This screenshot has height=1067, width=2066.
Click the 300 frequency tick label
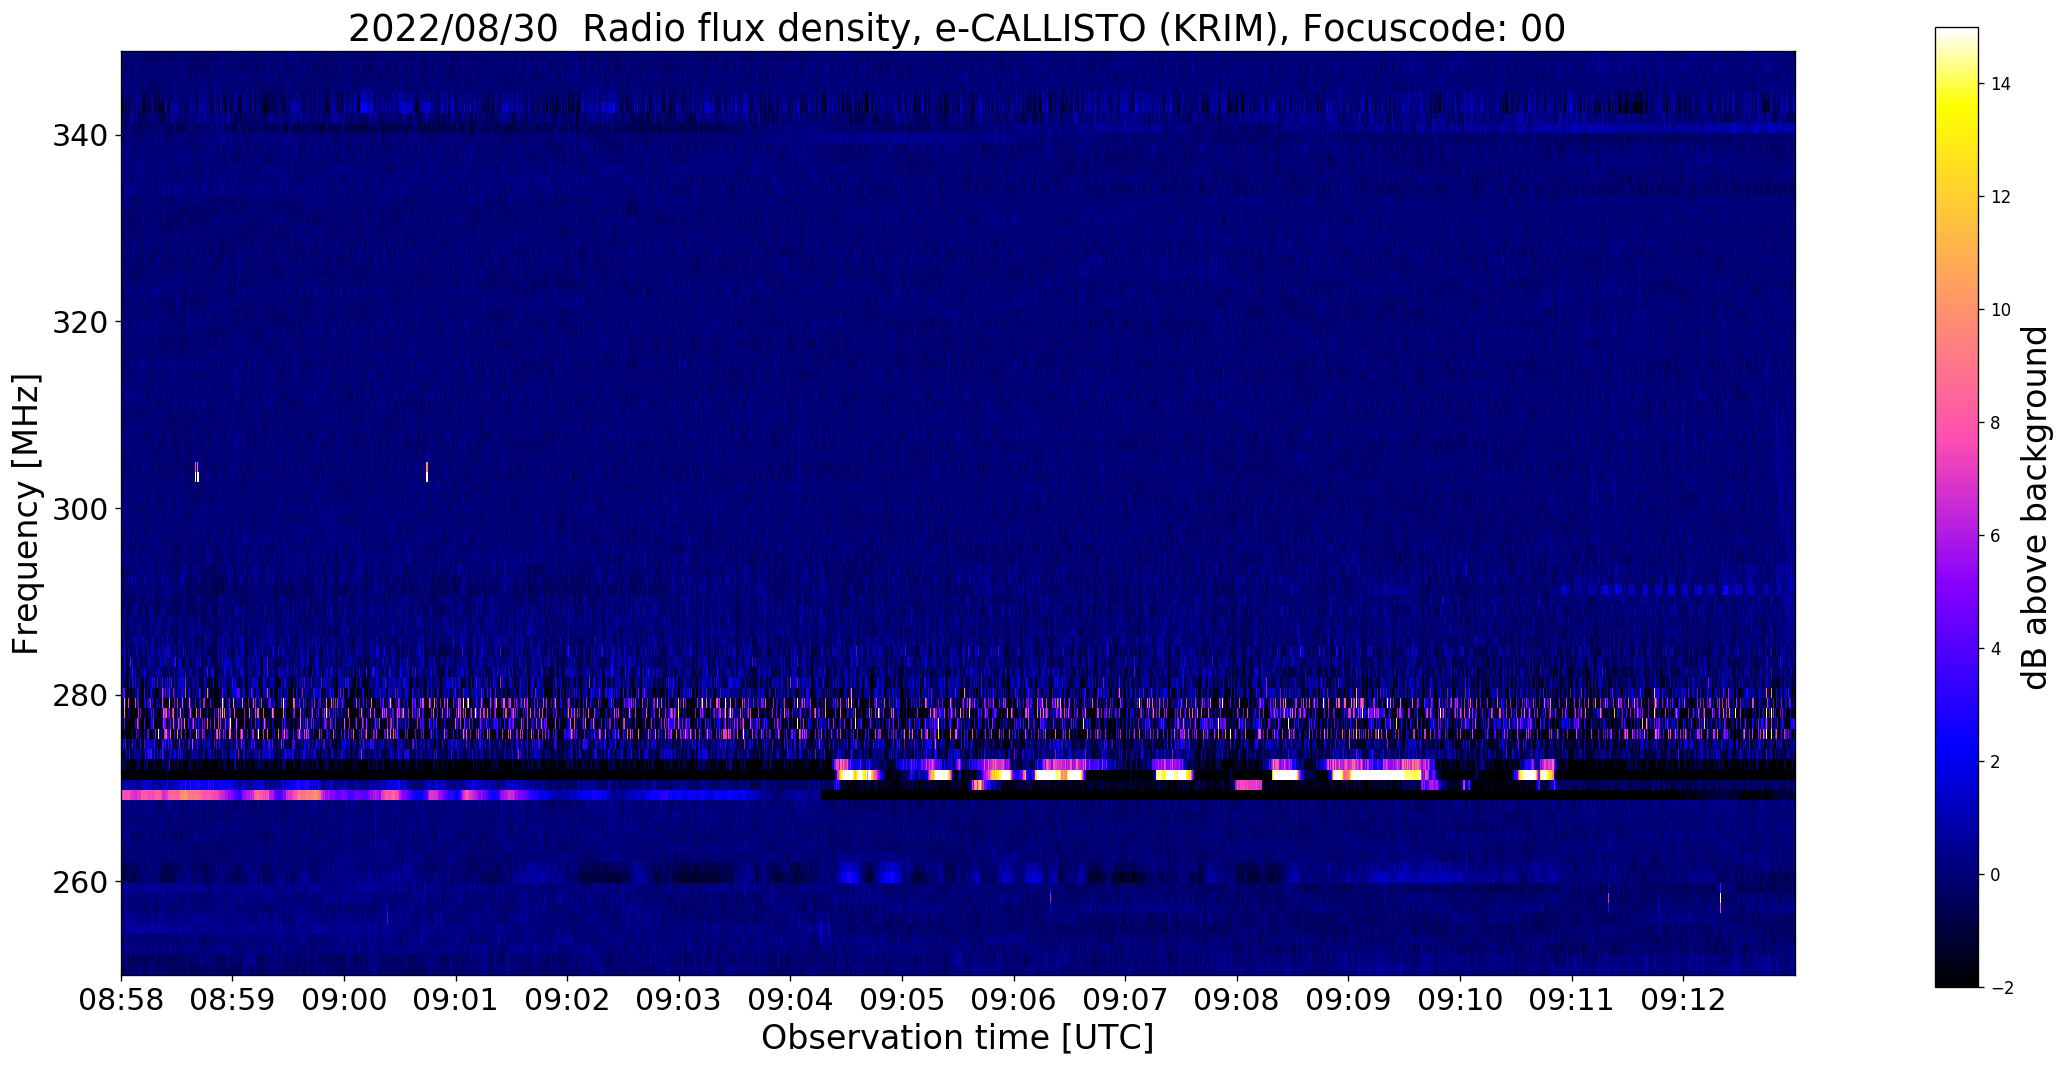click(x=80, y=509)
